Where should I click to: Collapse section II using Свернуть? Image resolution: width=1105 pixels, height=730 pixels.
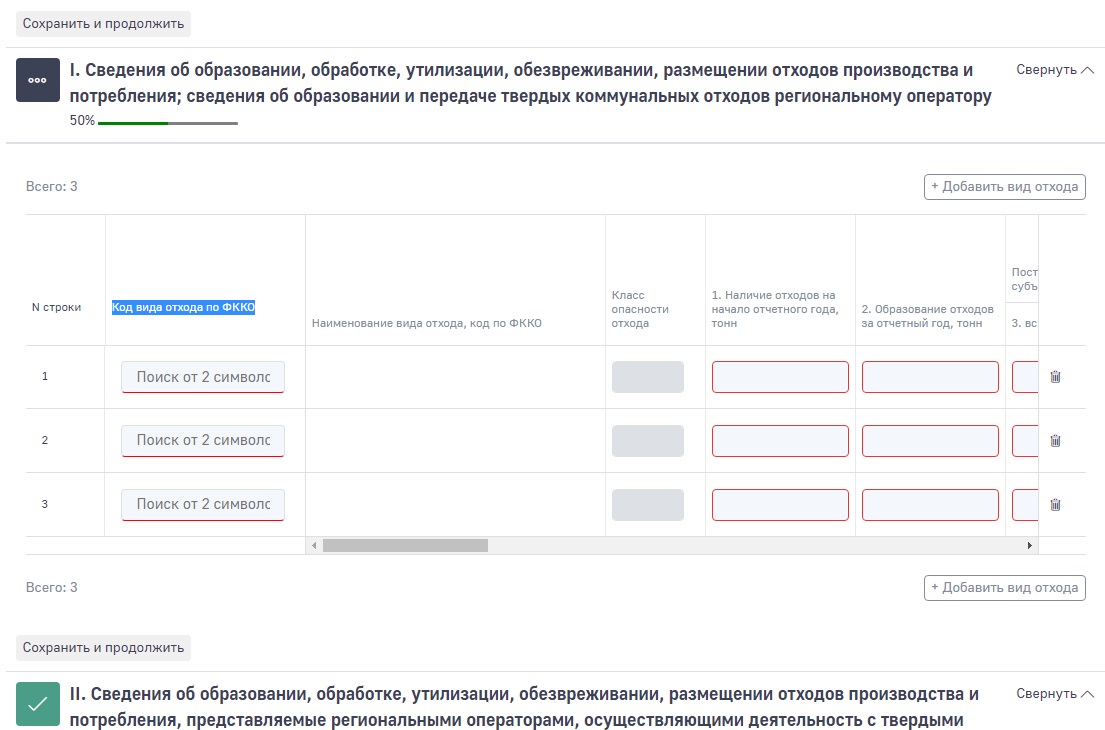click(x=1054, y=694)
